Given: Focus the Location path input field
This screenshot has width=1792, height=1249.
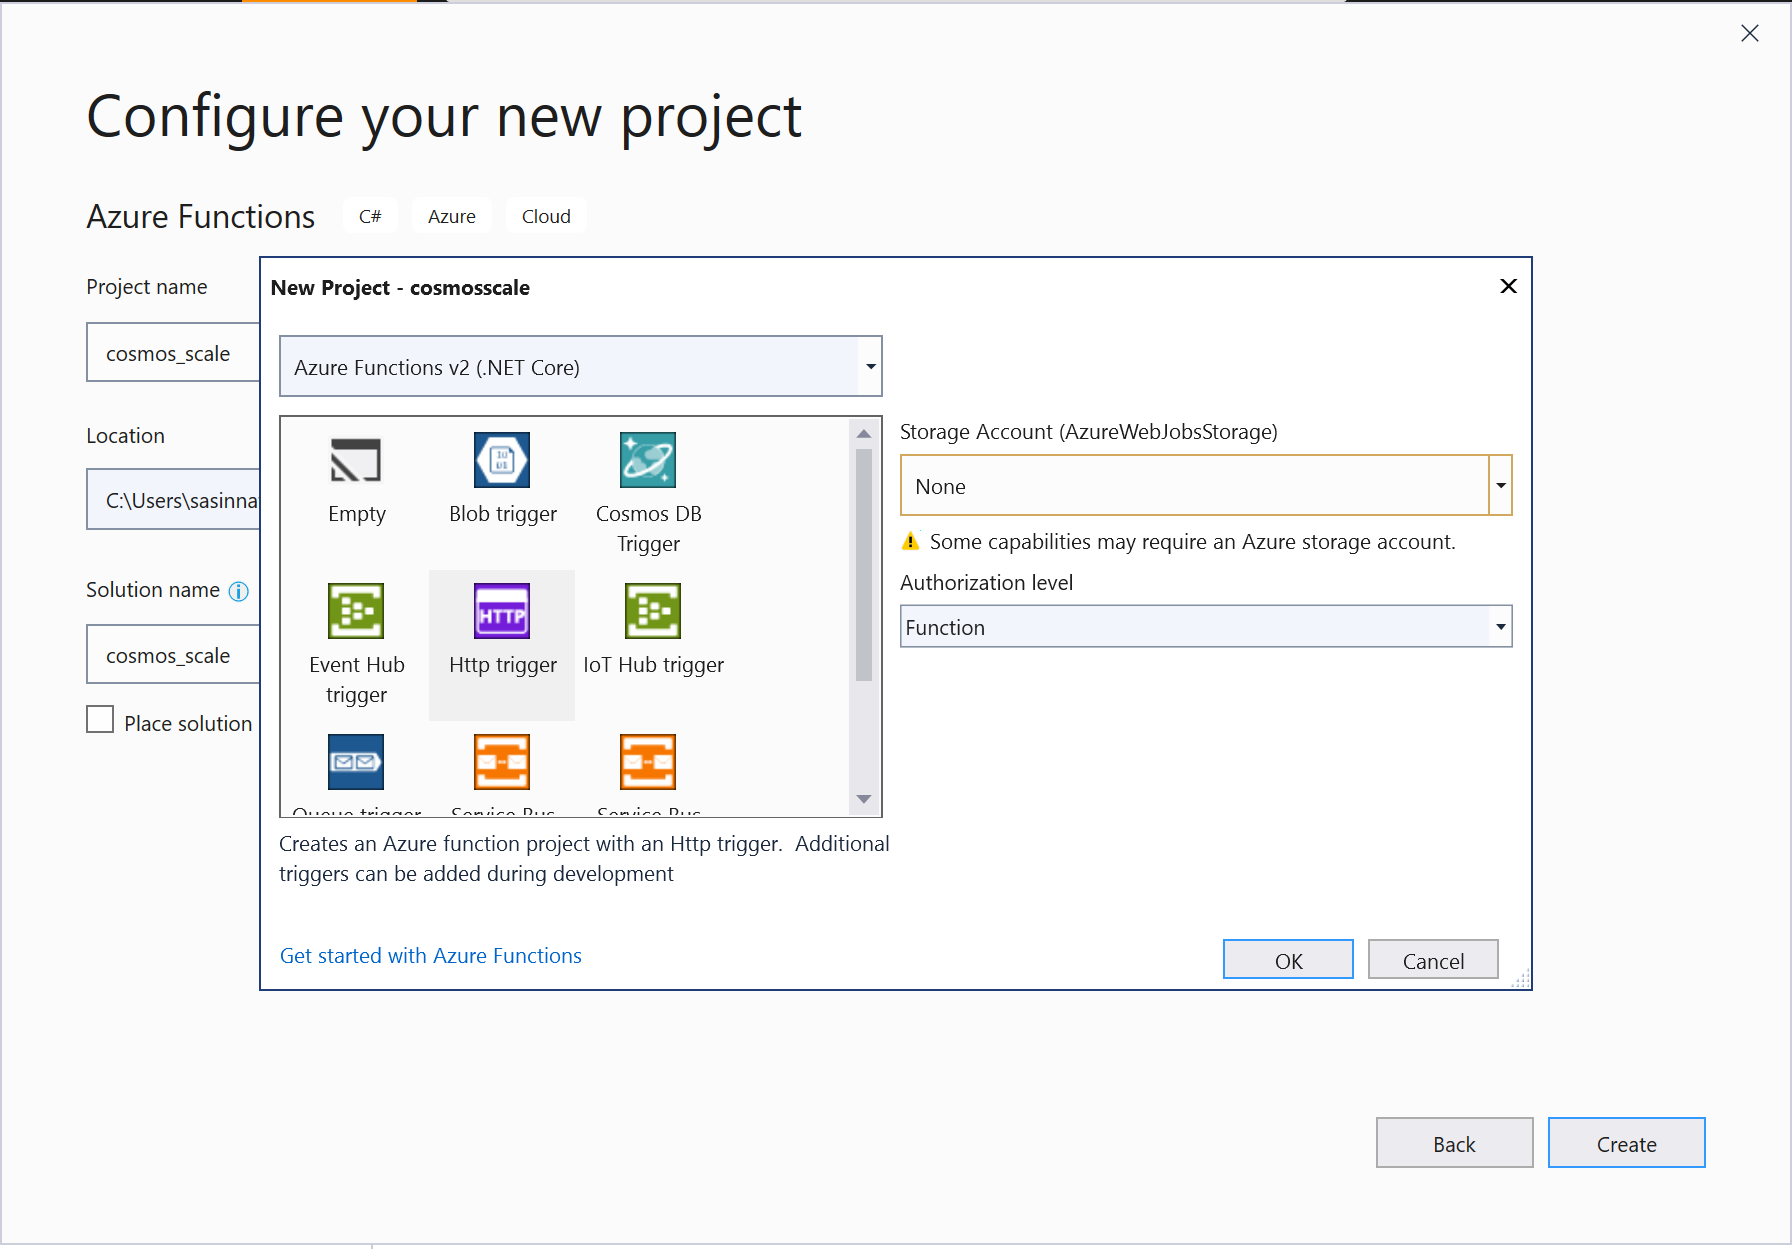Looking at the screenshot, I should coord(173,499).
